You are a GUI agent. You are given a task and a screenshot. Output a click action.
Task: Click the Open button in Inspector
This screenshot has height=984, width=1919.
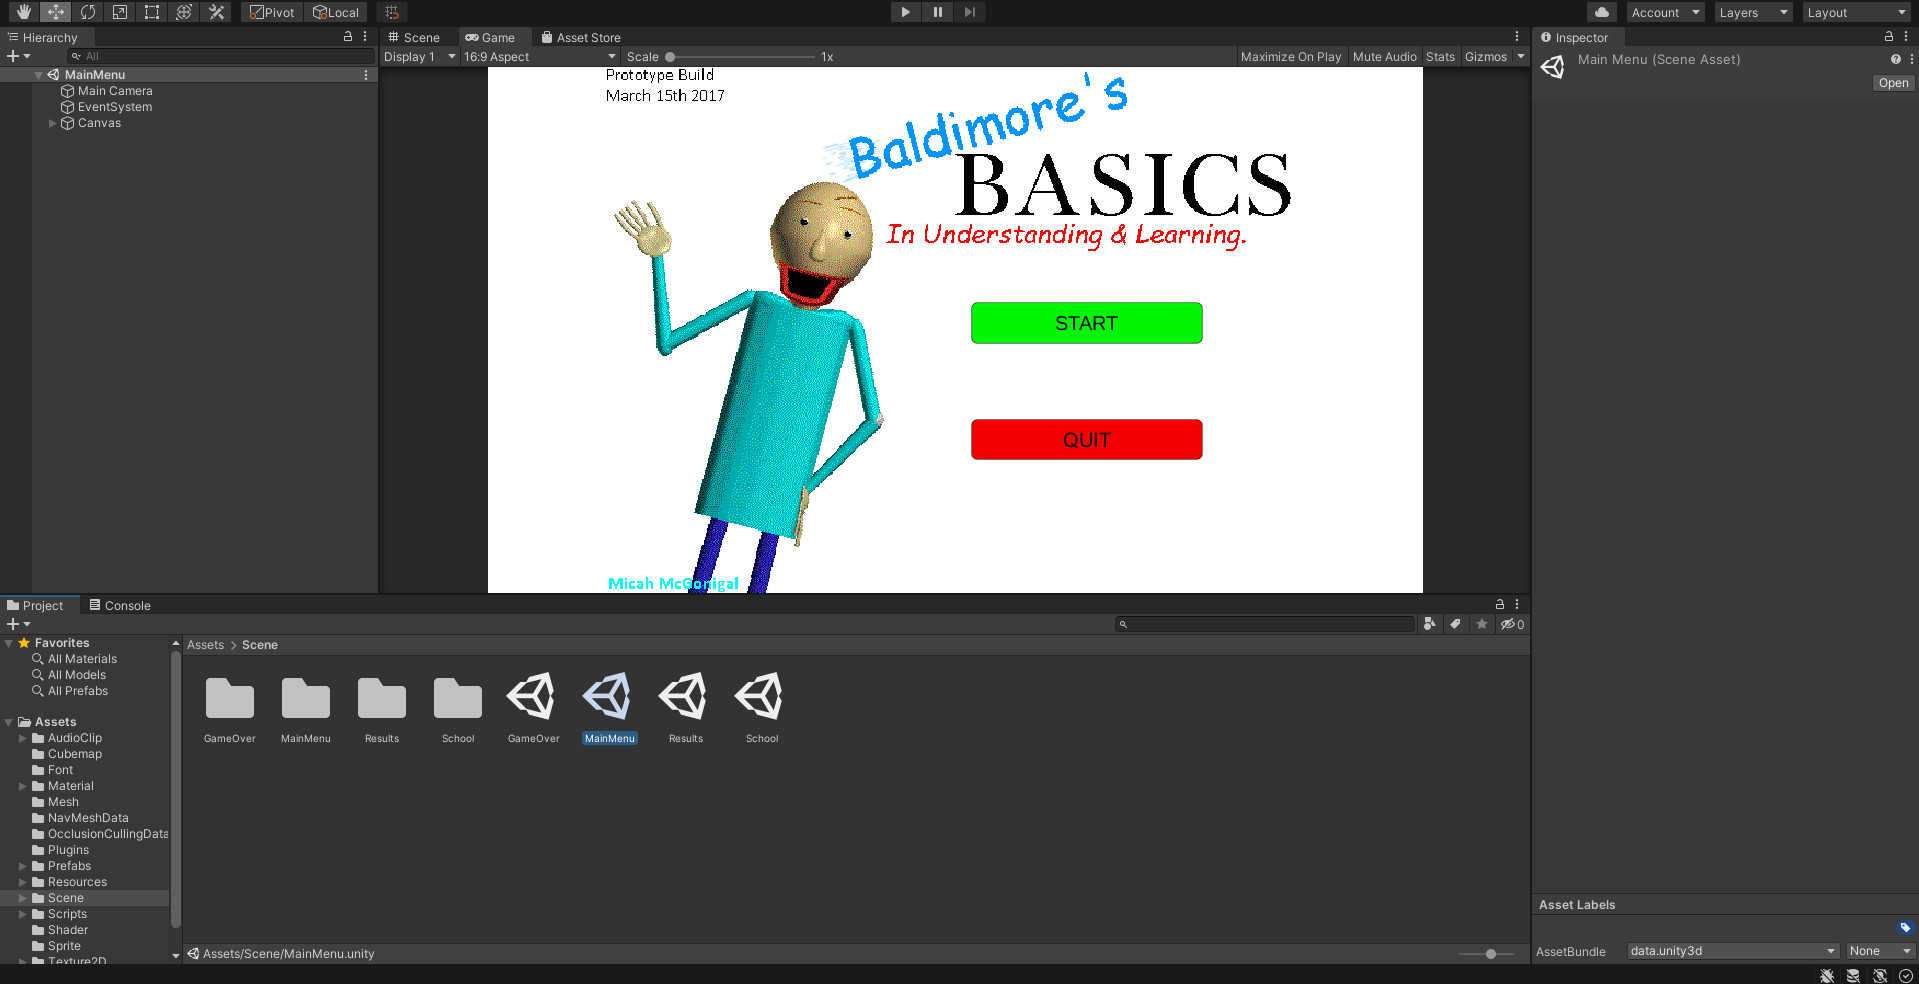pyautogui.click(x=1893, y=83)
